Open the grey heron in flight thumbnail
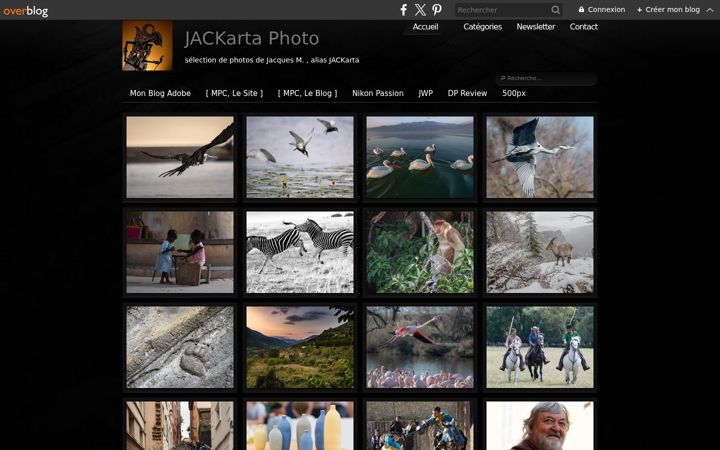Image resolution: width=720 pixels, height=450 pixels. [x=540, y=157]
